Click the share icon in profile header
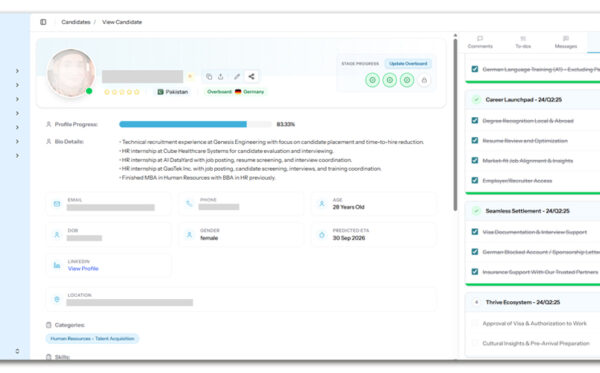 (x=251, y=77)
